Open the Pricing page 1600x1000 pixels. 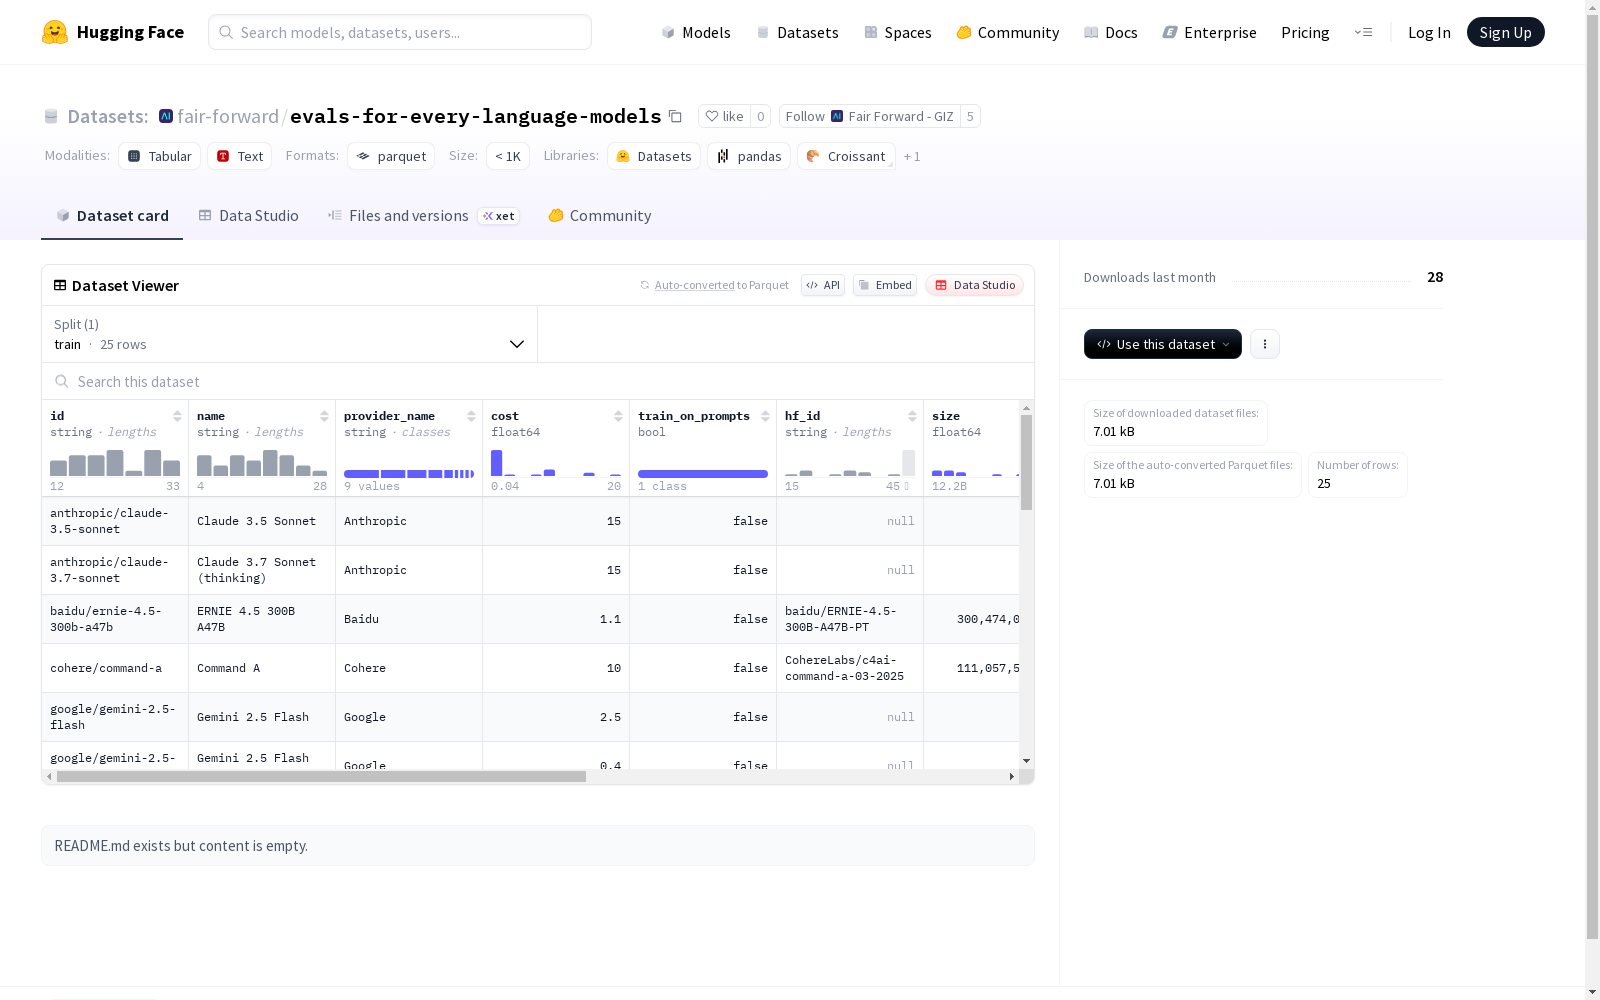1305,32
